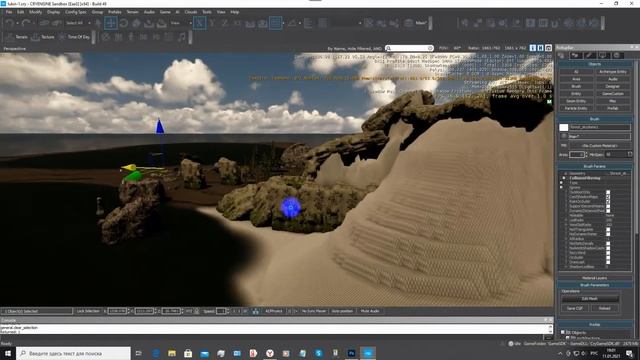Click the Save CGF button
This screenshot has height=360, width=640.
(575, 308)
